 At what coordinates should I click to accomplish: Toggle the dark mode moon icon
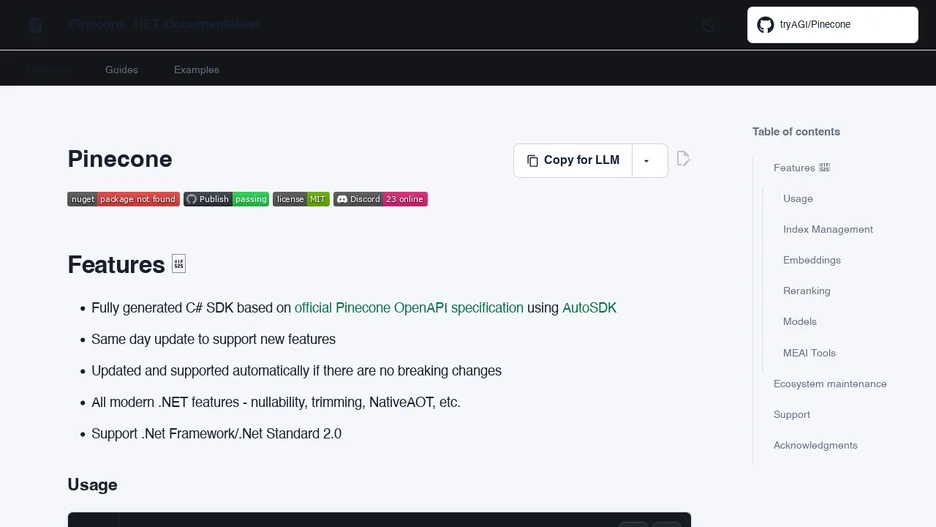click(x=709, y=25)
